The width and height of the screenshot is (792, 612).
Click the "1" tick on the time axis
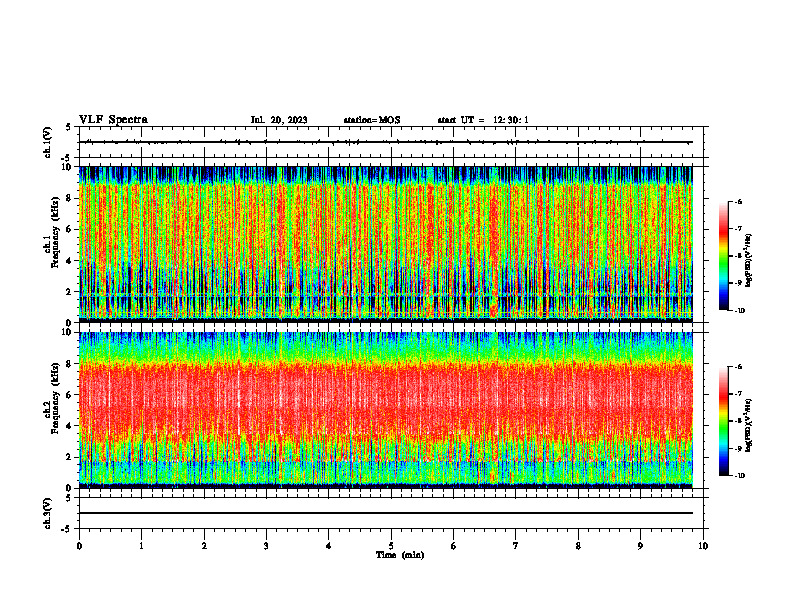(x=142, y=546)
